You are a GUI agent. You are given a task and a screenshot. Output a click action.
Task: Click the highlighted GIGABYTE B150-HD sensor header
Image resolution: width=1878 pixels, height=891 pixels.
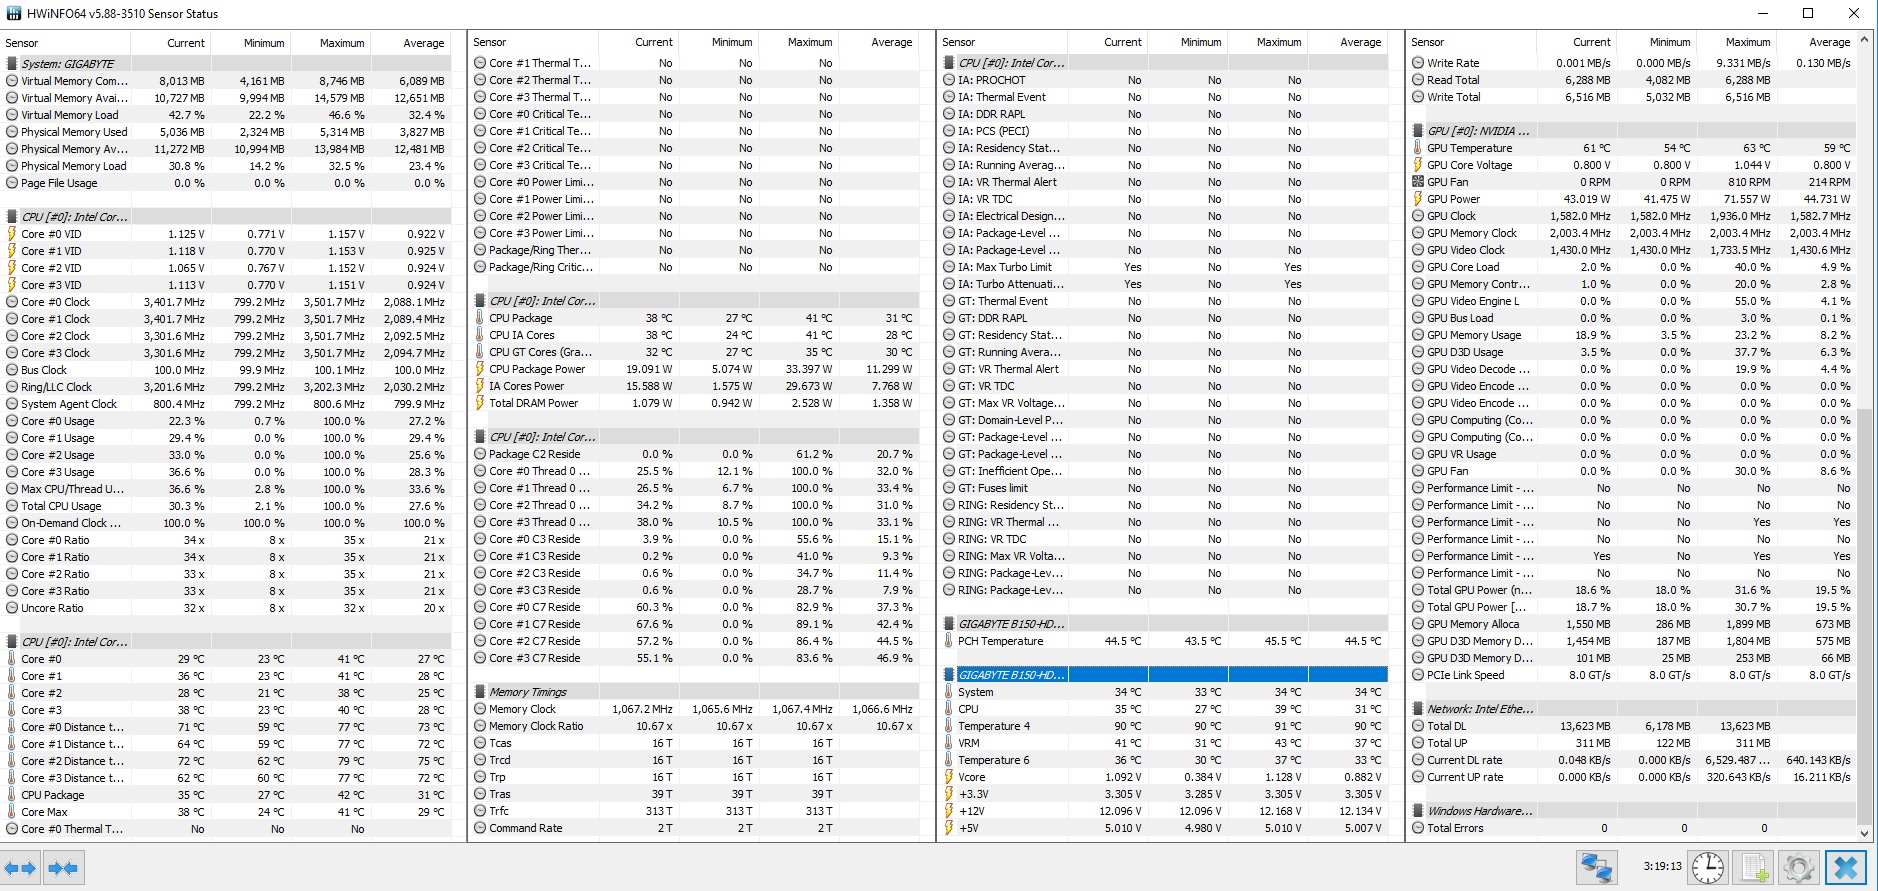coord(1010,675)
